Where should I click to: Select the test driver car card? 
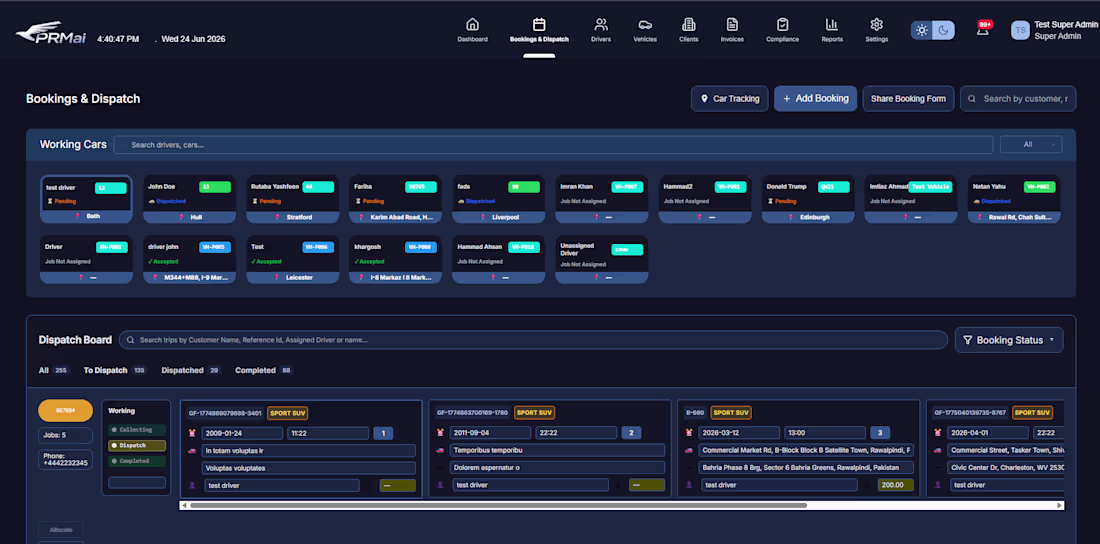click(86, 199)
